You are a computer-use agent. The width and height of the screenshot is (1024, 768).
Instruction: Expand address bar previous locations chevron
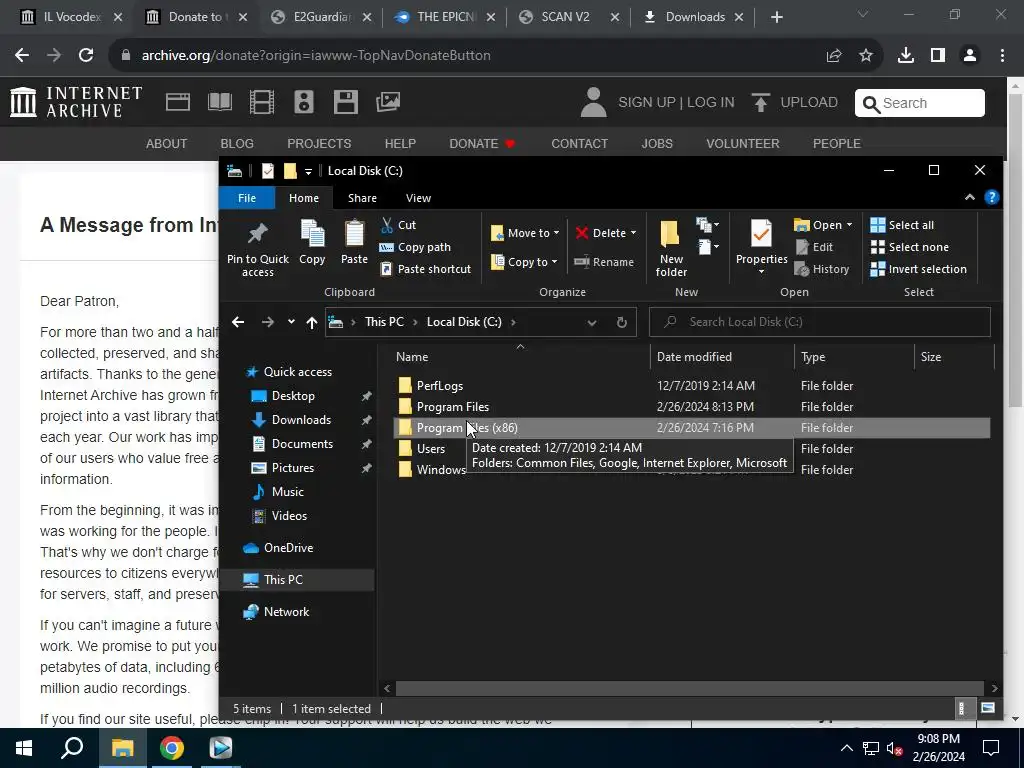pyautogui.click(x=592, y=322)
